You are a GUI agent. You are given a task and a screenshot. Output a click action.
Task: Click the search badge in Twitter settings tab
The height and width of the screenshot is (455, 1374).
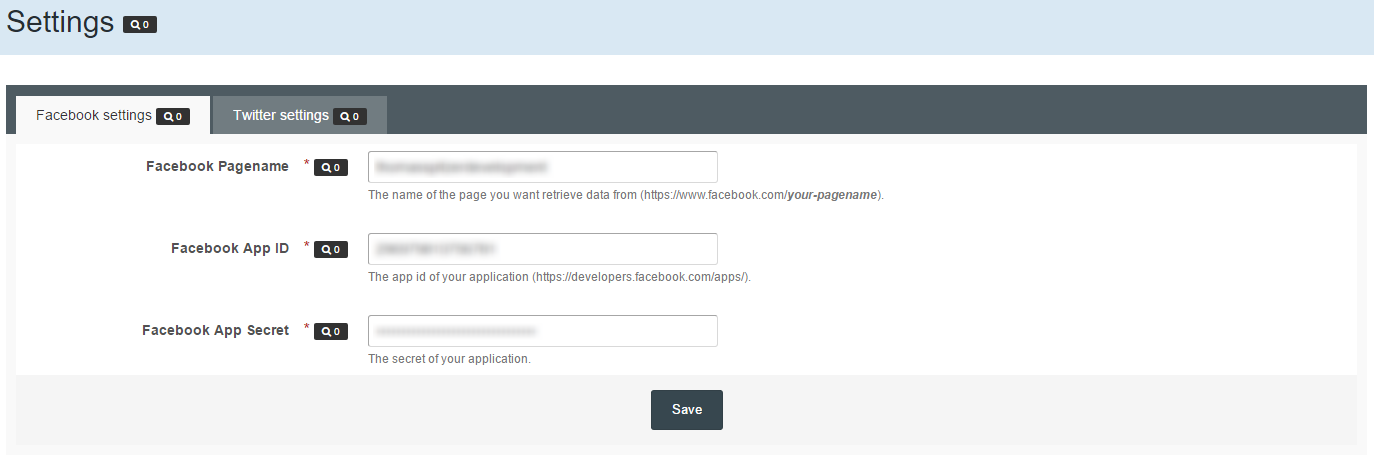(x=350, y=116)
